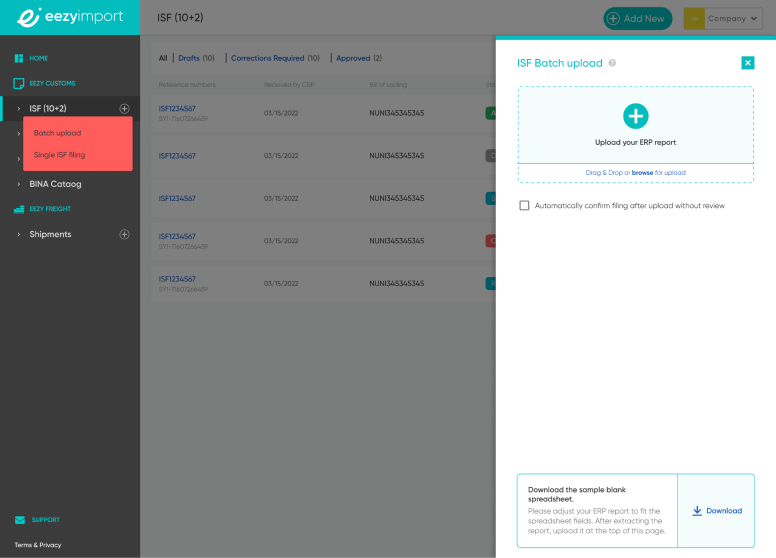Enable automatic filing confirmation checkbox
776x558 pixels.
pos(524,205)
